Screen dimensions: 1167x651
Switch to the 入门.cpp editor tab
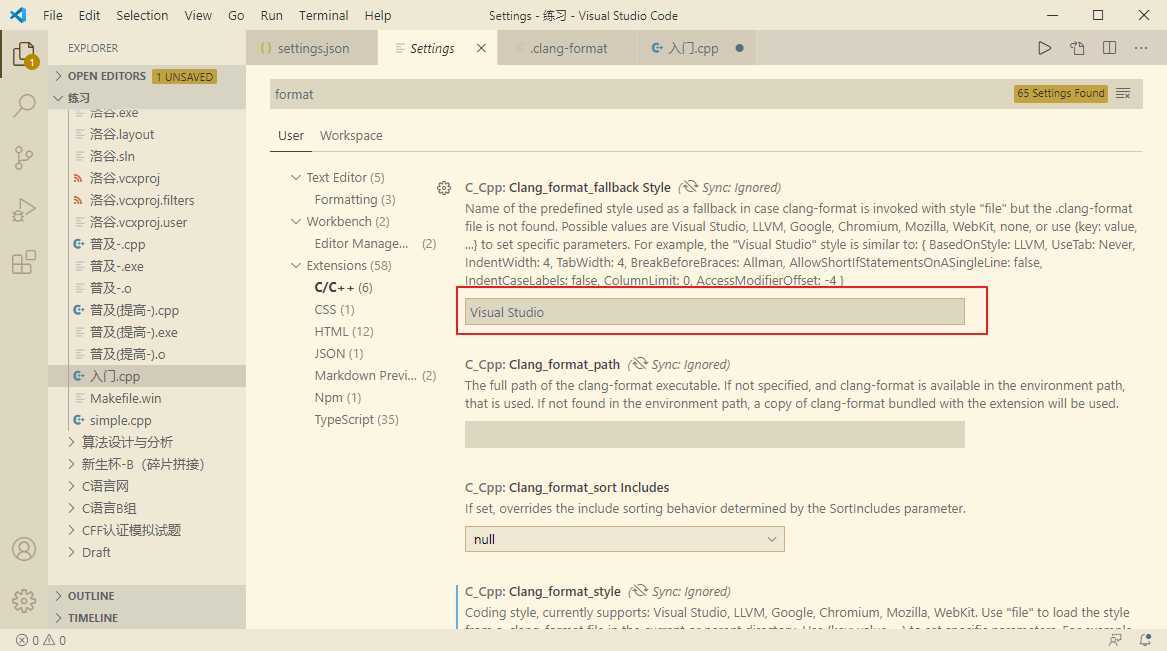696,48
